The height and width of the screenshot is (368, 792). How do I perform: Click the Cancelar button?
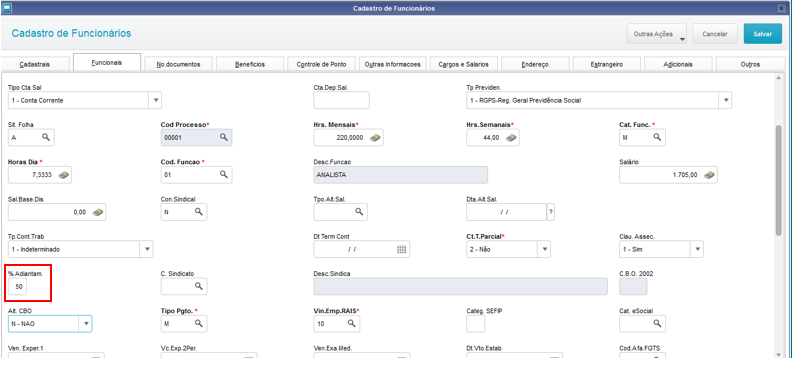[715, 34]
